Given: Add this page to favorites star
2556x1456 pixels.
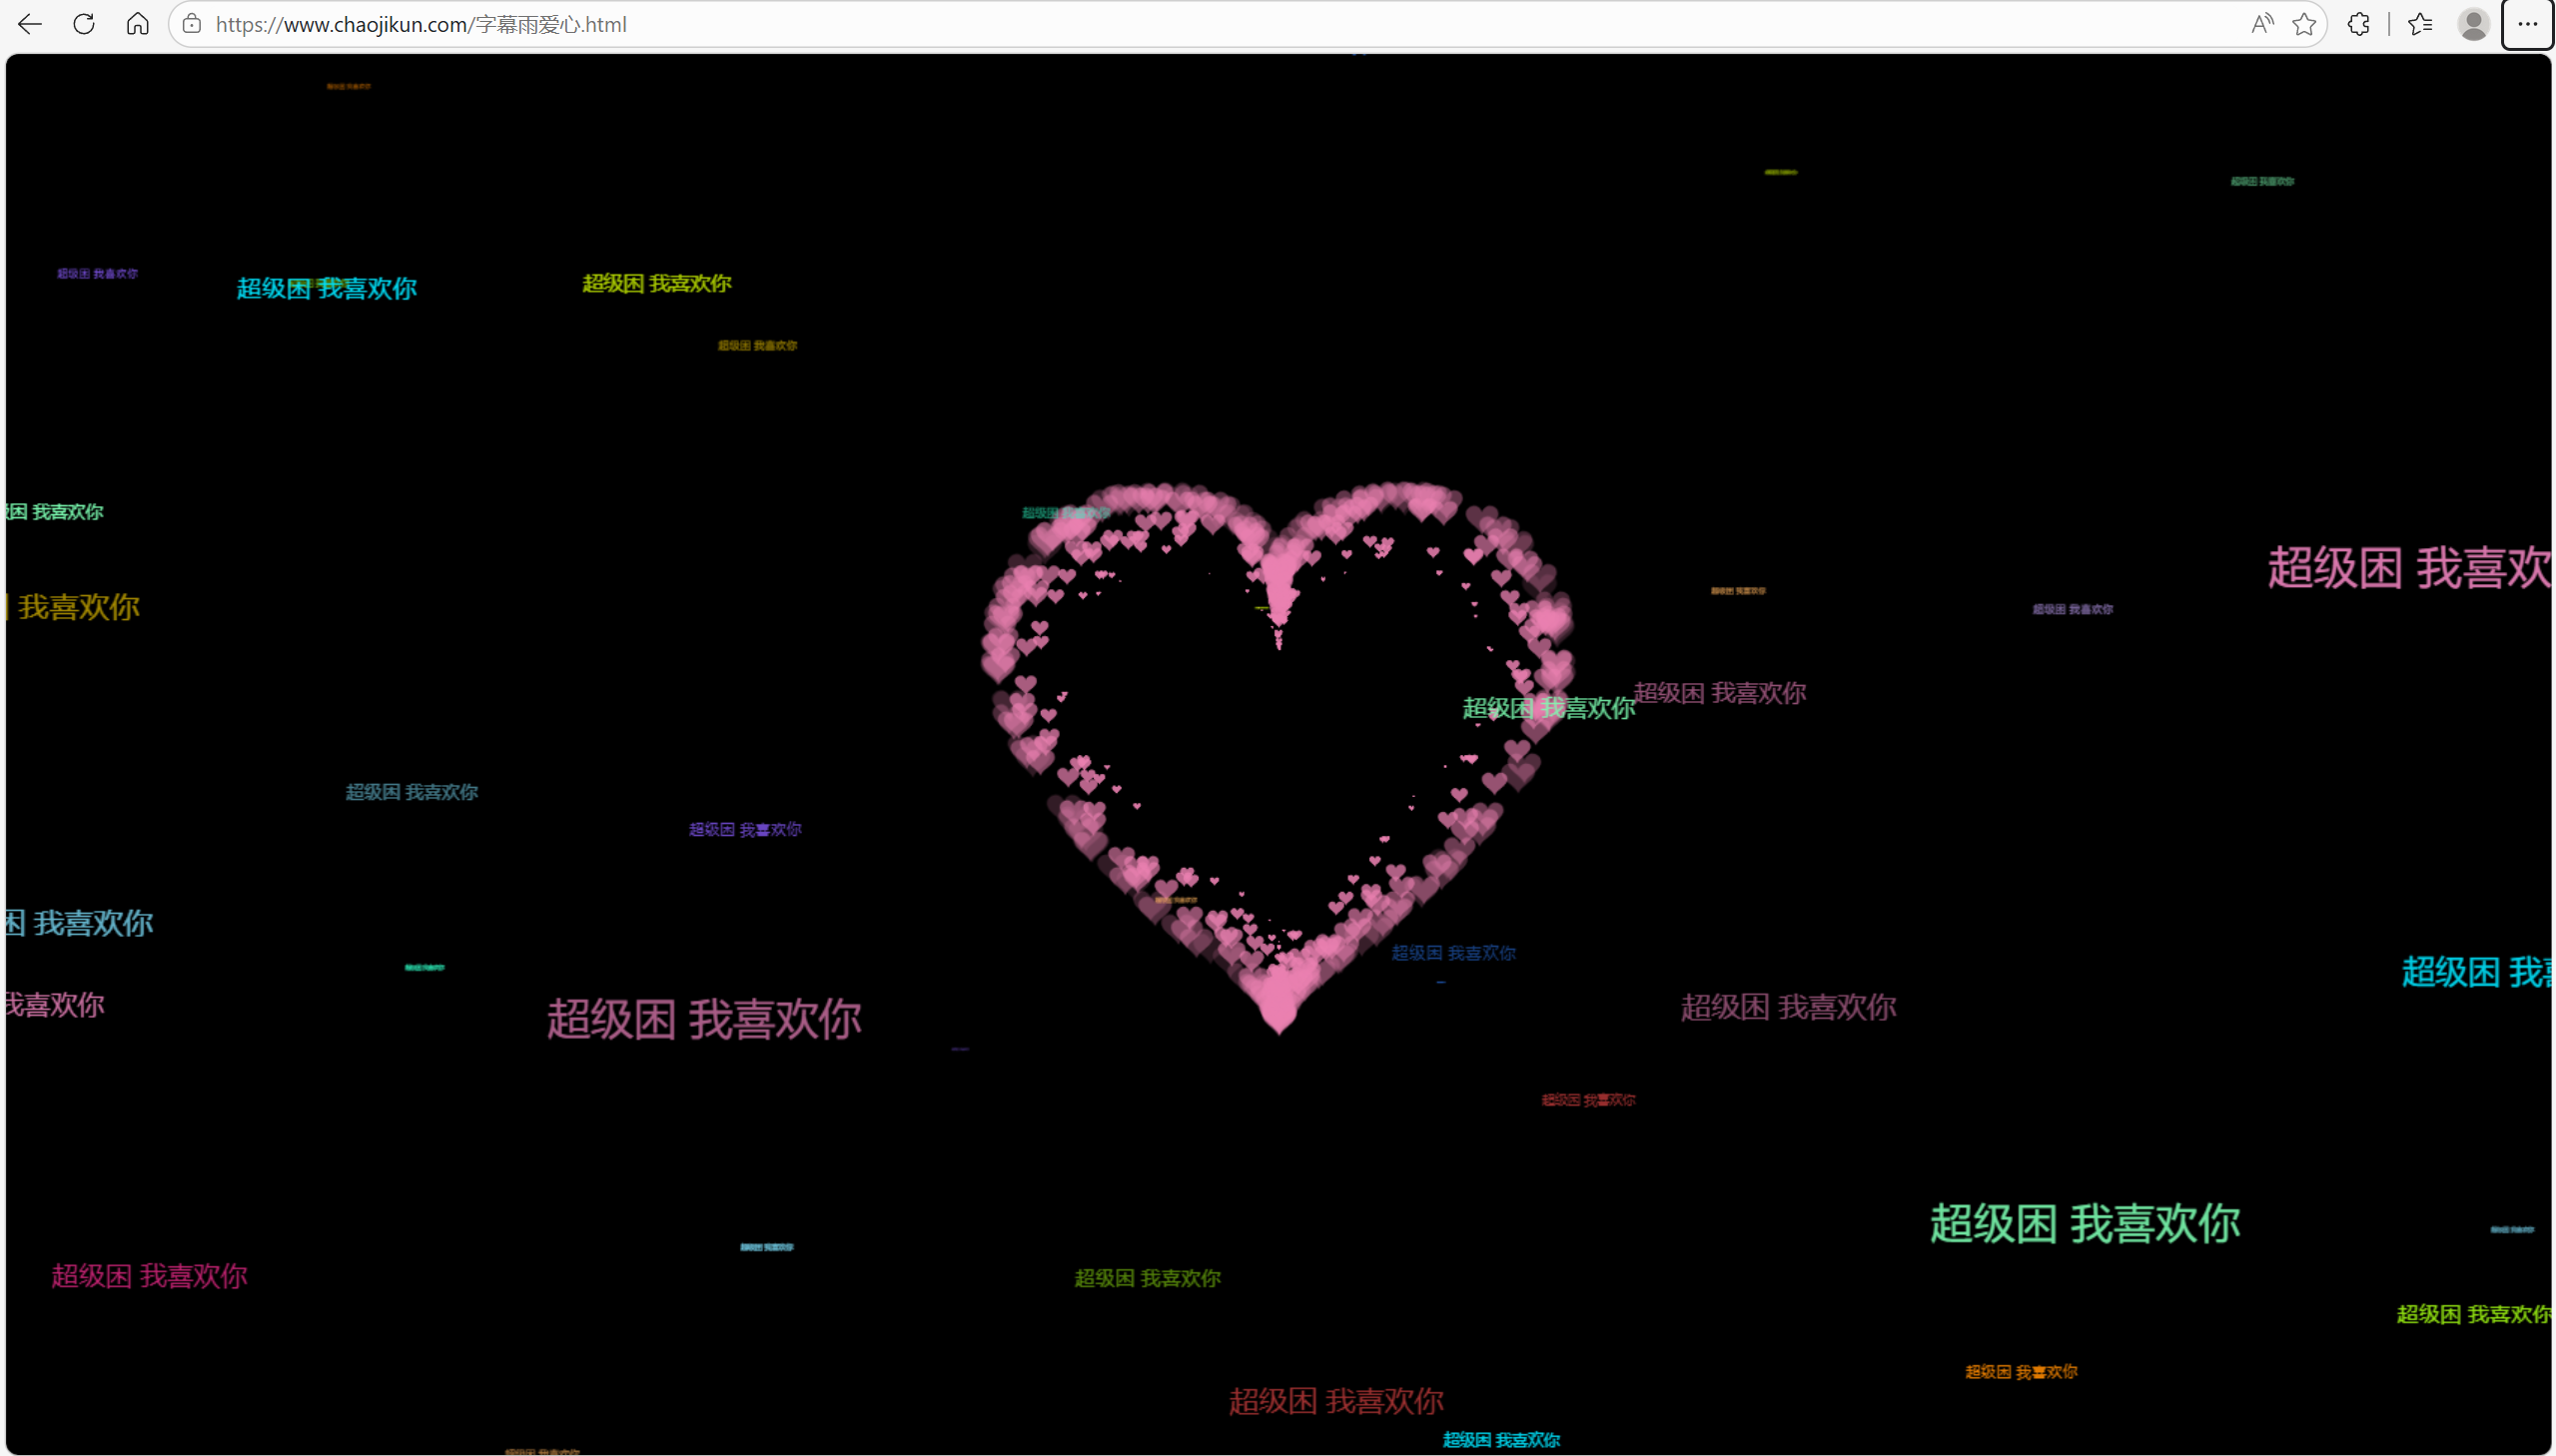Looking at the screenshot, I should 2304,24.
